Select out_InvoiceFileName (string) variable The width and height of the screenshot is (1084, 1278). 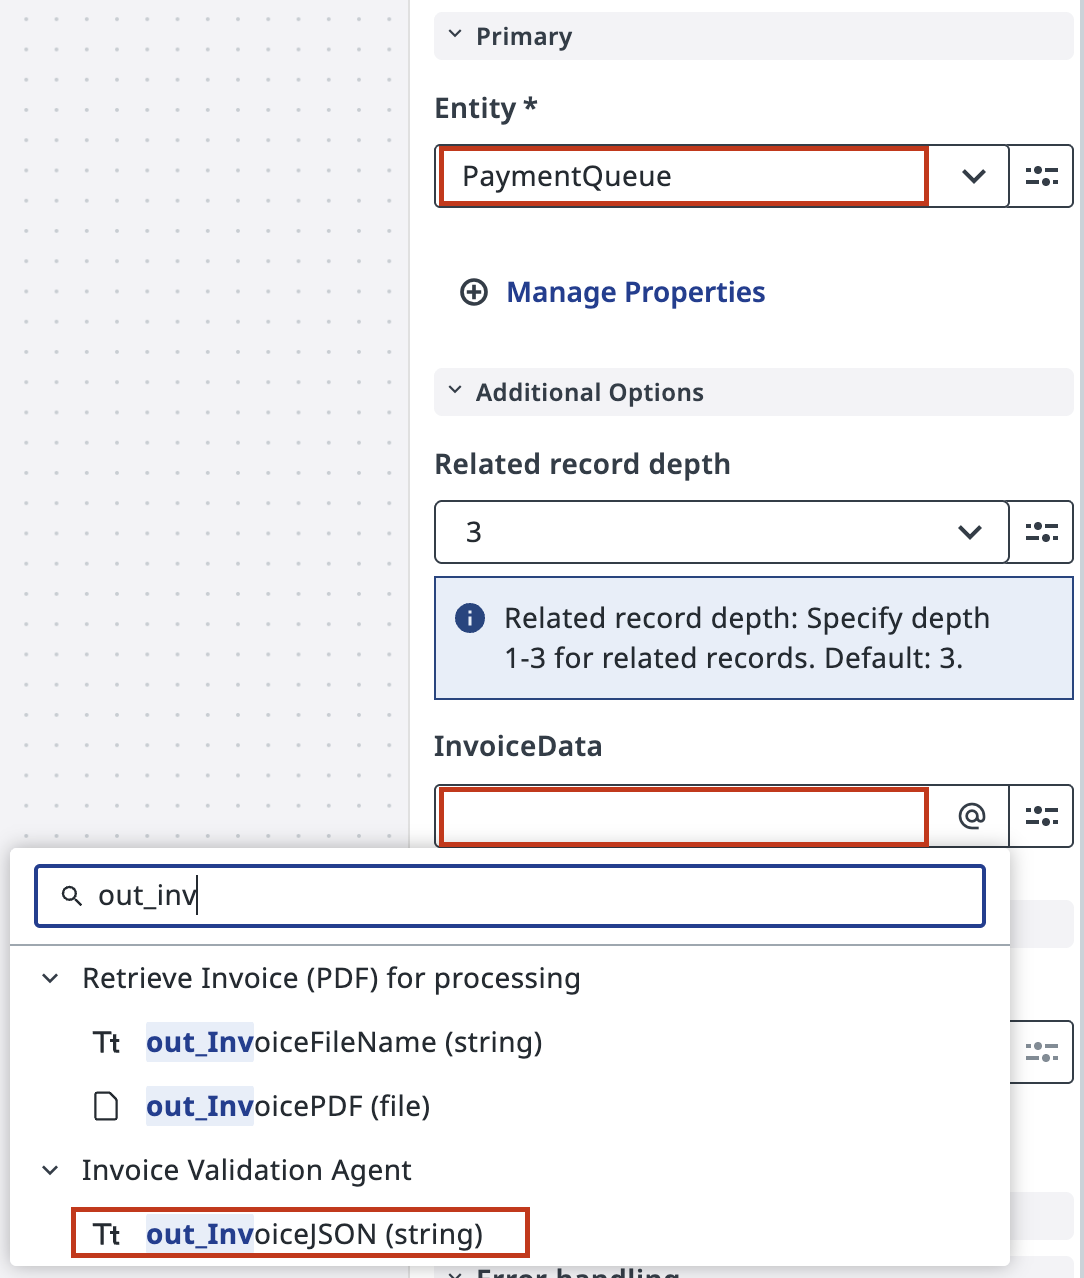tap(344, 1042)
